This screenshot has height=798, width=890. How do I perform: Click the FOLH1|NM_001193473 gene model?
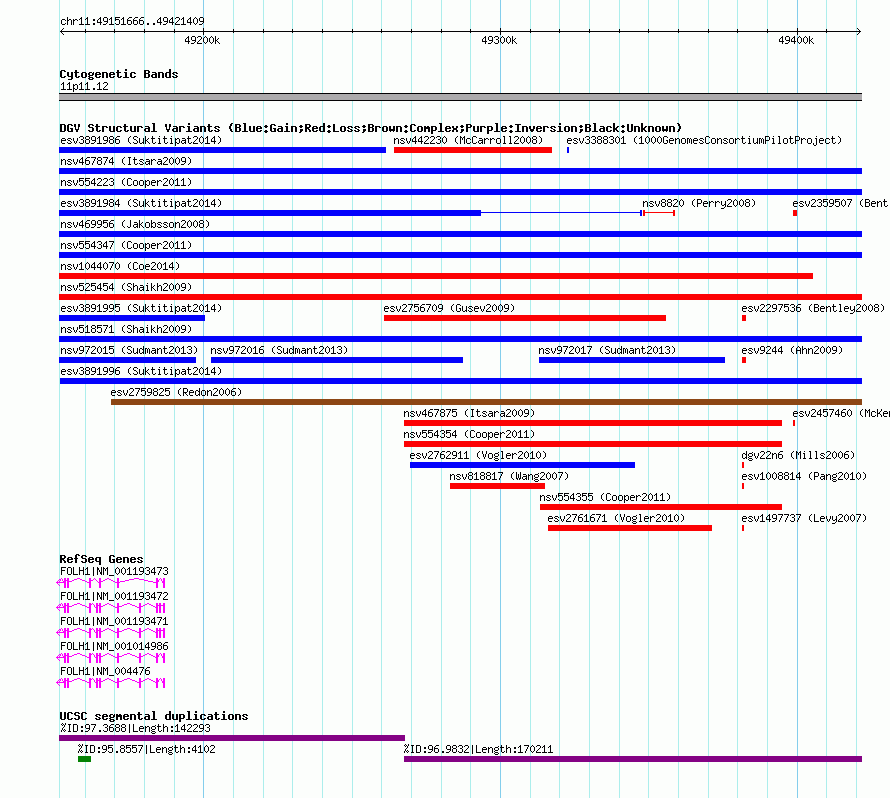coord(111,583)
